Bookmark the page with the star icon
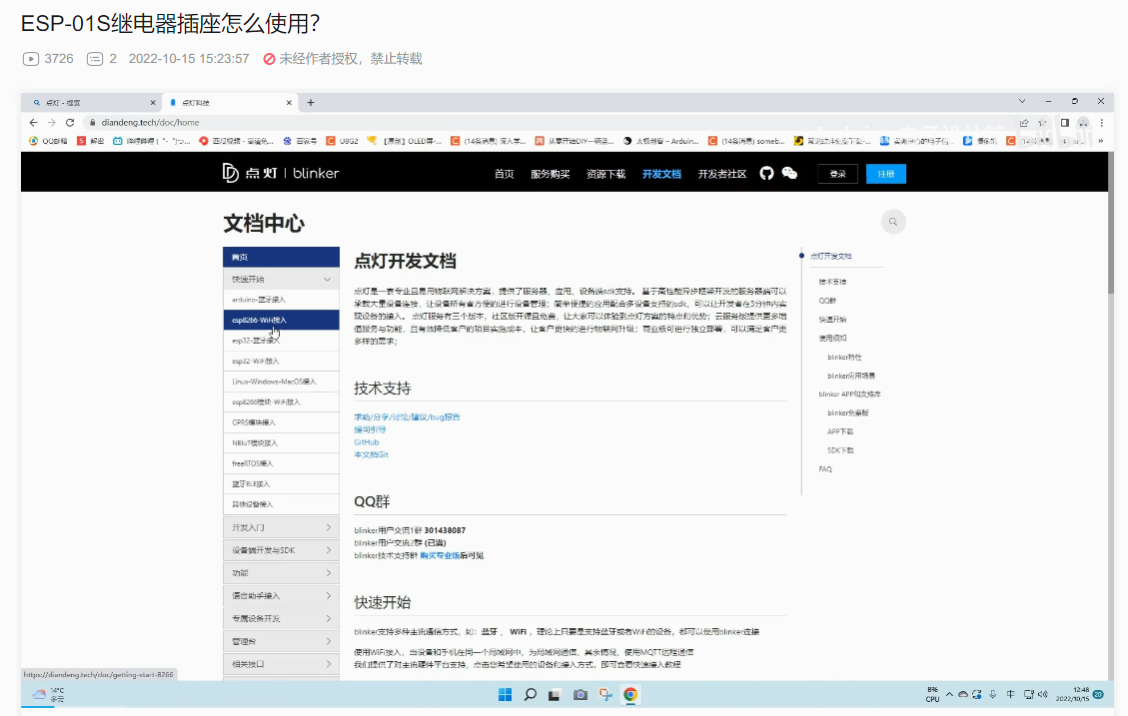The height and width of the screenshot is (716, 1128). (1042, 123)
